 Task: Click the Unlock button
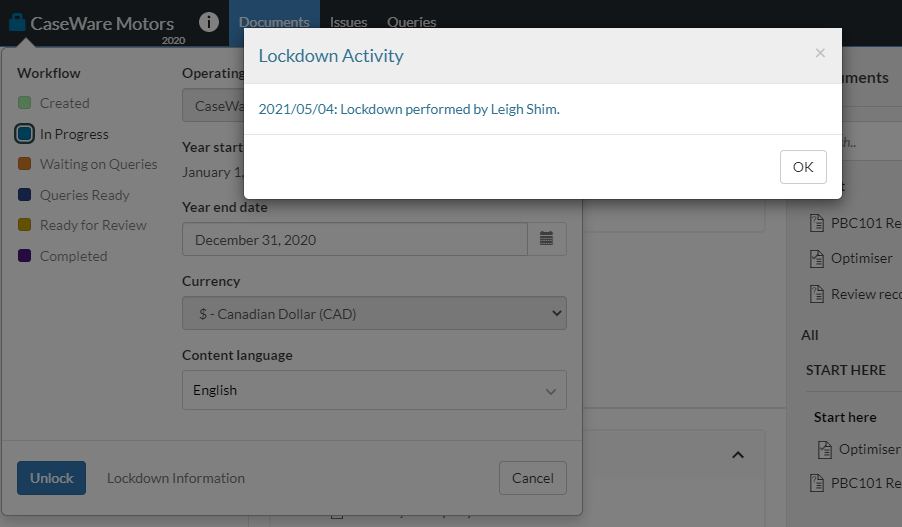pyautogui.click(x=51, y=478)
